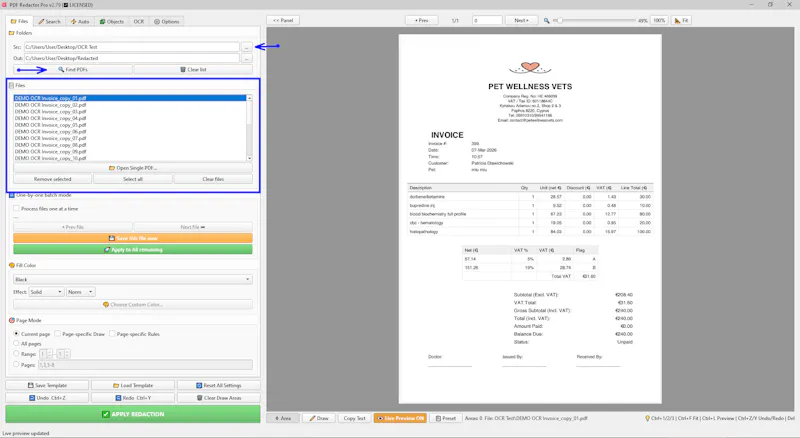Click the Range start page spinner
This screenshot has width=800, height=438.
[46, 354]
